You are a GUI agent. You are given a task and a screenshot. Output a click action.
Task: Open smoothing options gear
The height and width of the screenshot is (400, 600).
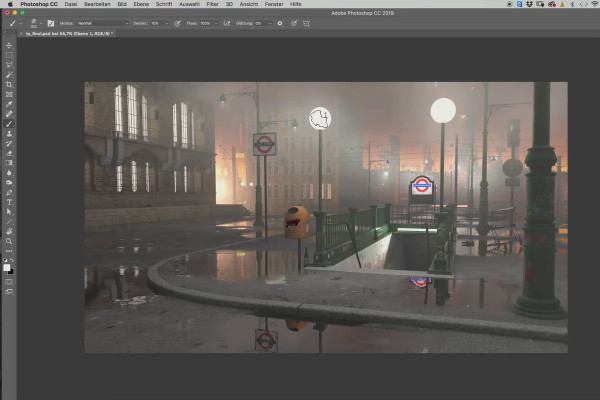click(280, 23)
